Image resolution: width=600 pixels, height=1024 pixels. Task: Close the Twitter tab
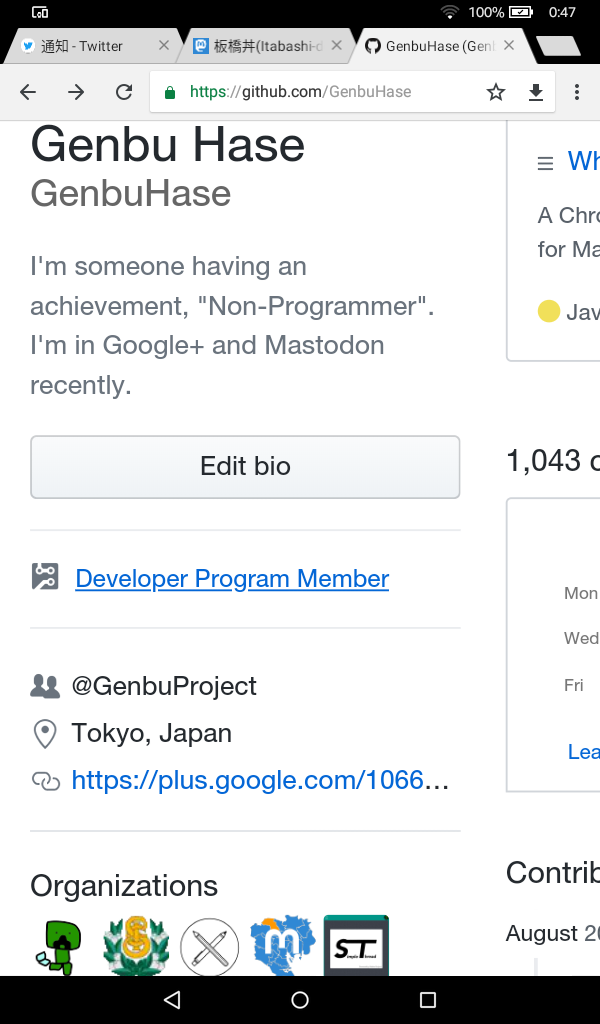(x=164, y=46)
